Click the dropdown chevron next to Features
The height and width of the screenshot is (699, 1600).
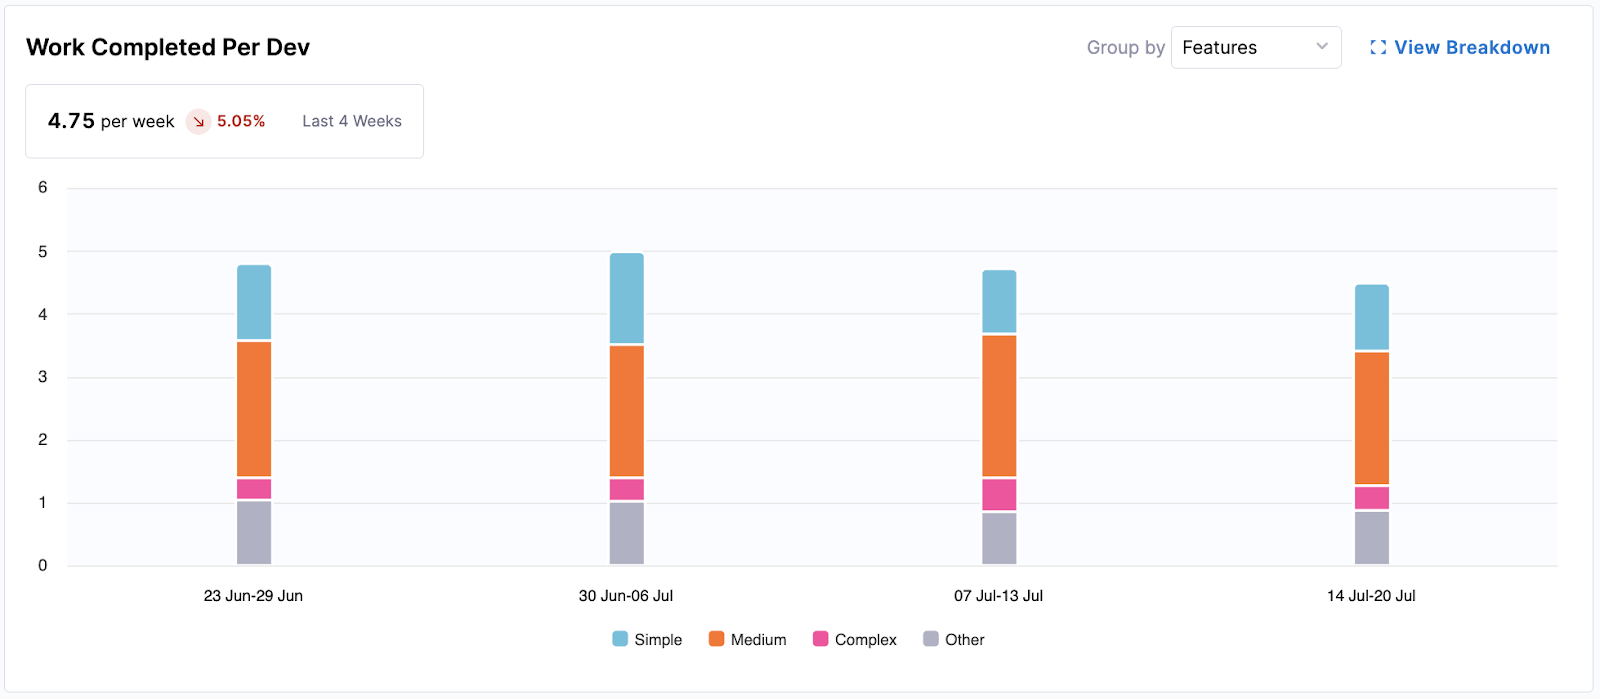1322,47
